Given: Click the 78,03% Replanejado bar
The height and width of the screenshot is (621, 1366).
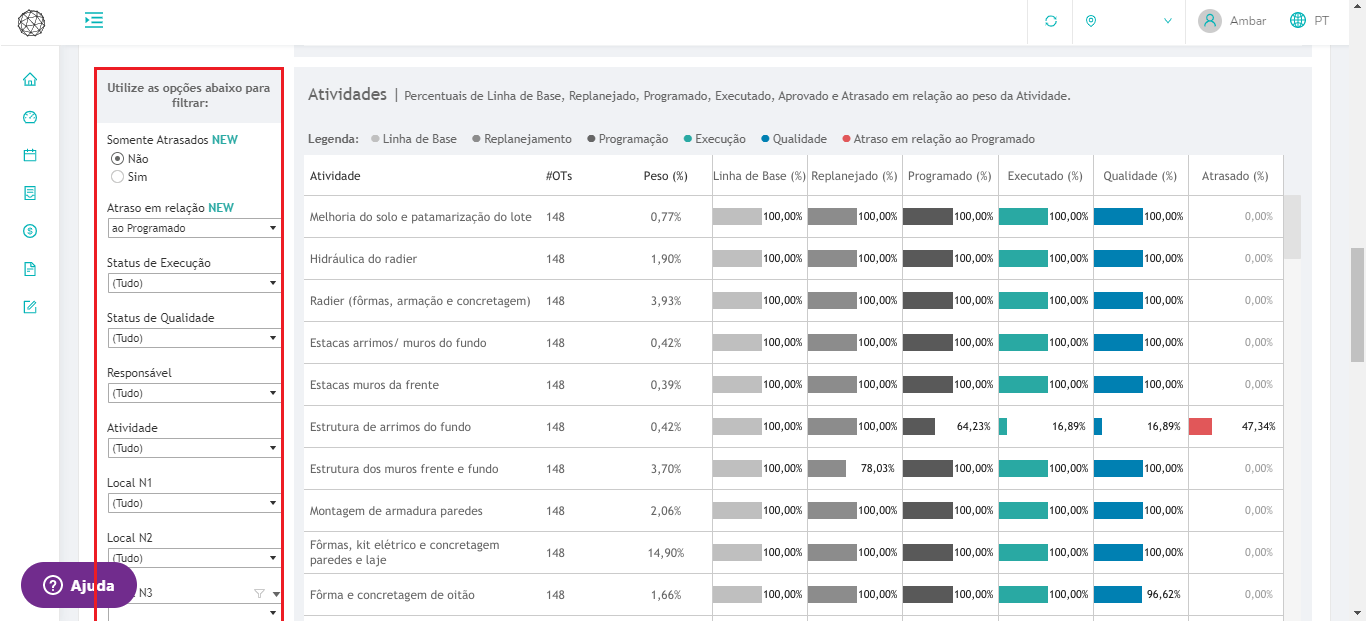Looking at the screenshot, I should (x=827, y=469).
